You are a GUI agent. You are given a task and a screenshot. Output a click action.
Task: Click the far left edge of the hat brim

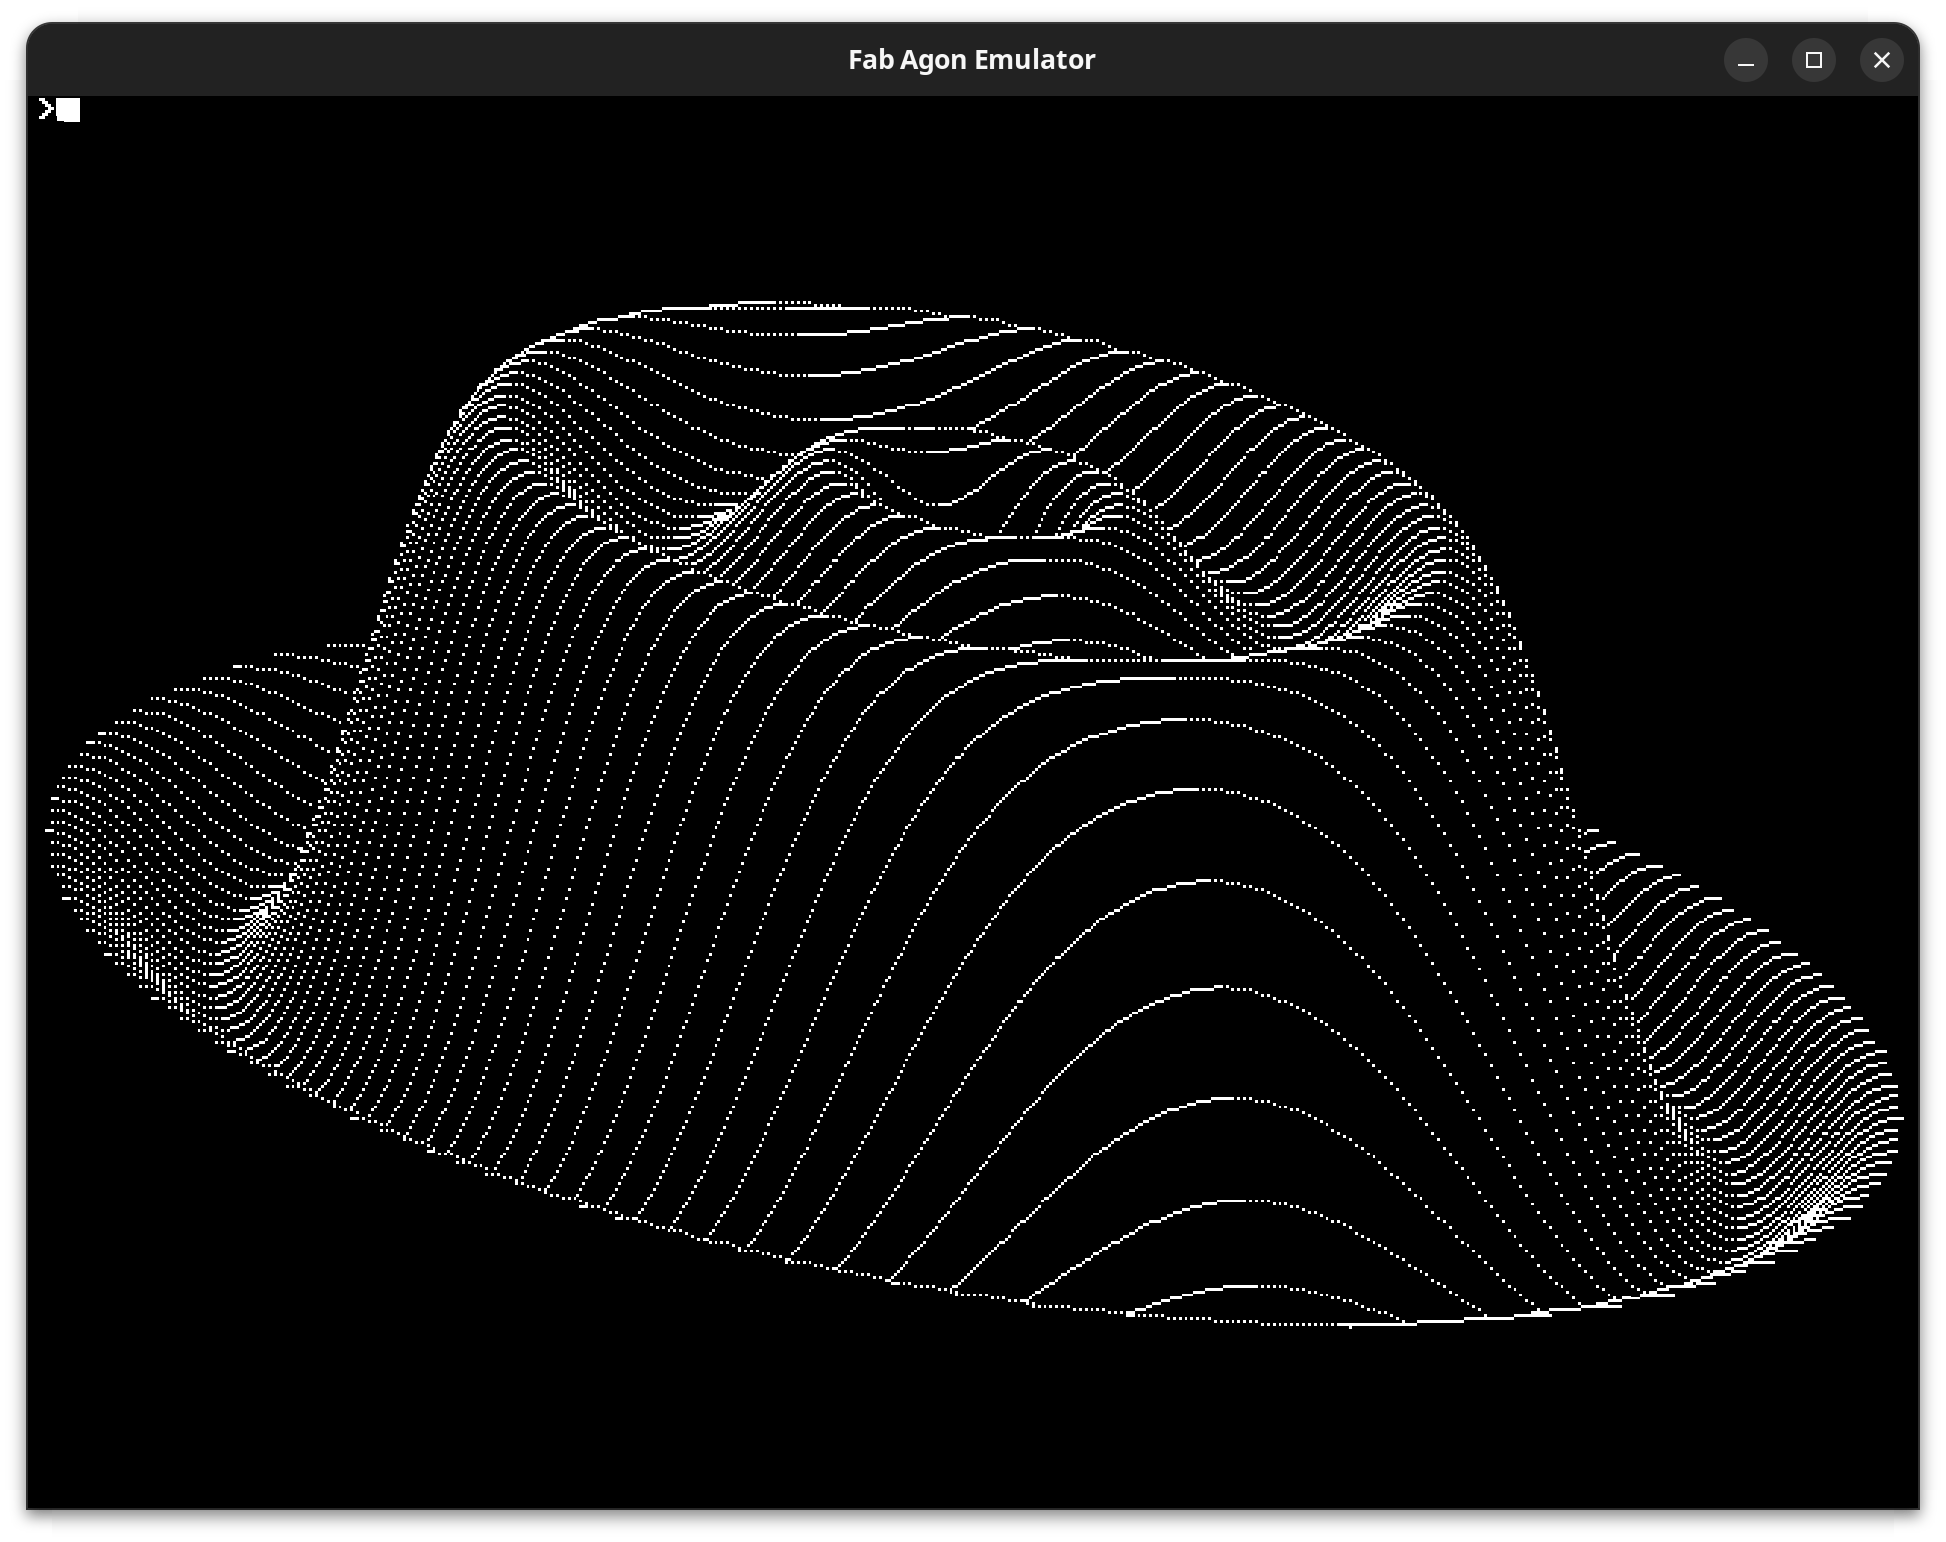click(x=52, y=830)
